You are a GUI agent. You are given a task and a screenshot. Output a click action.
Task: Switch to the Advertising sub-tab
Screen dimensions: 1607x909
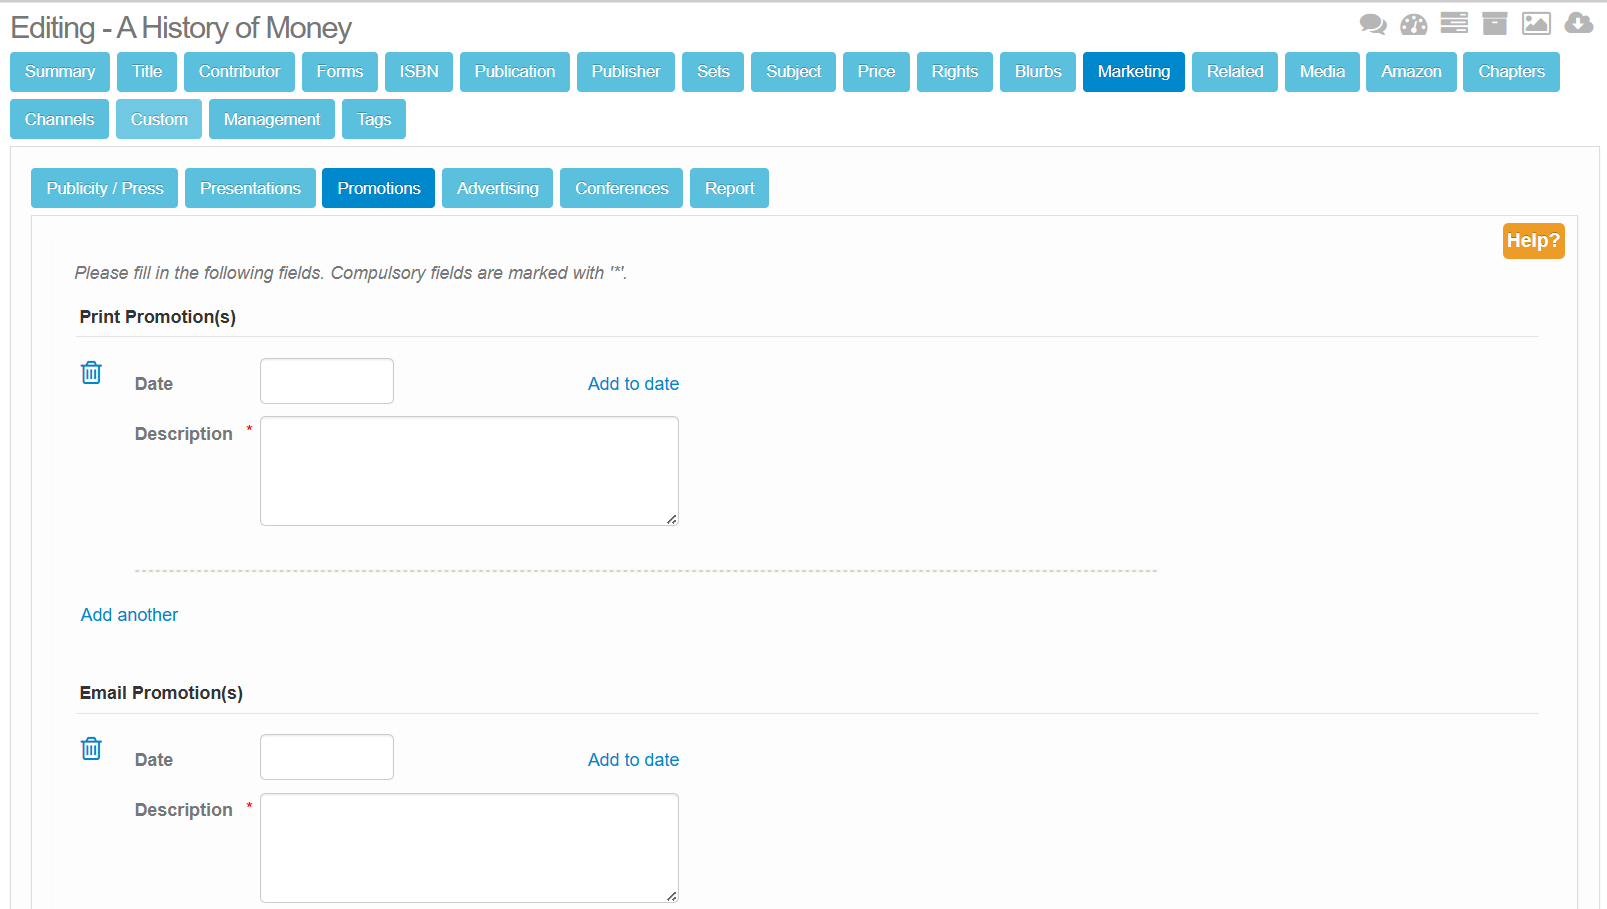point(497,188)
